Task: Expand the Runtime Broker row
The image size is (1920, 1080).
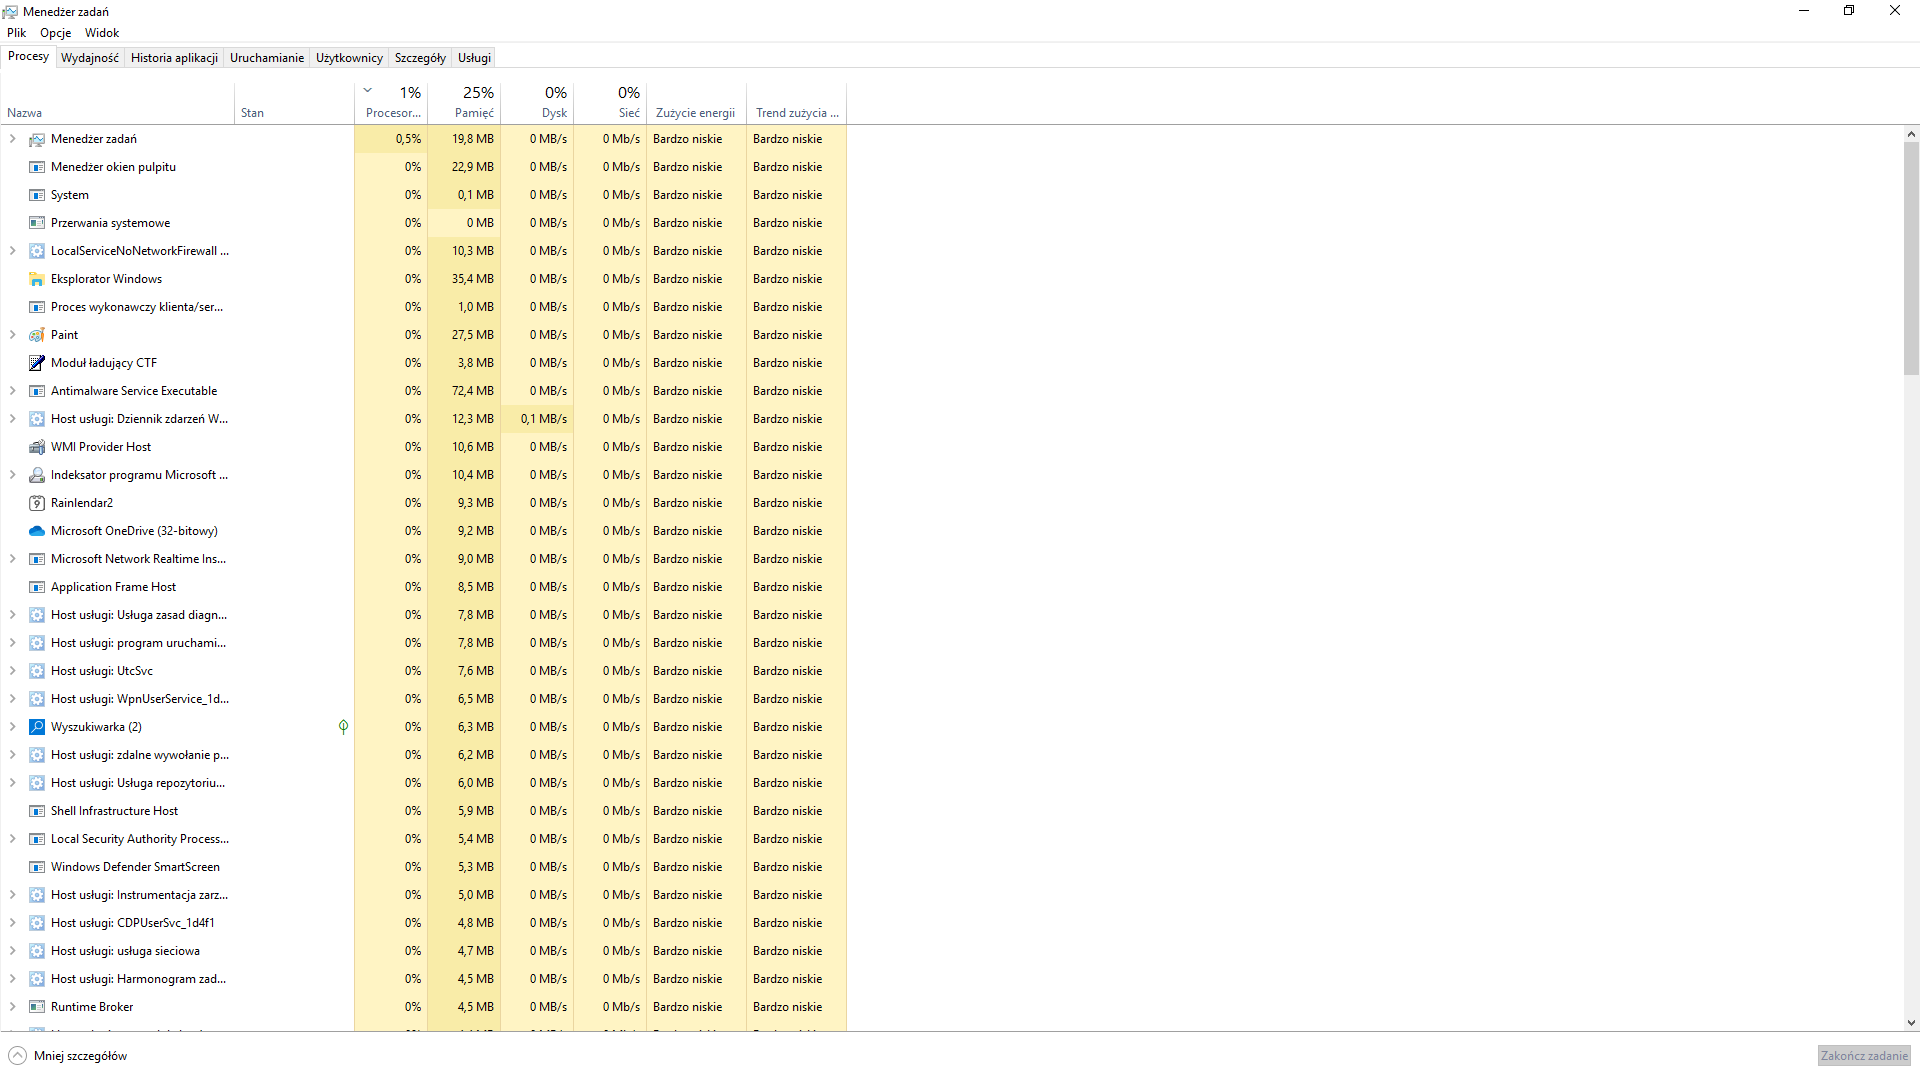Action: (x=12, y=1007)
